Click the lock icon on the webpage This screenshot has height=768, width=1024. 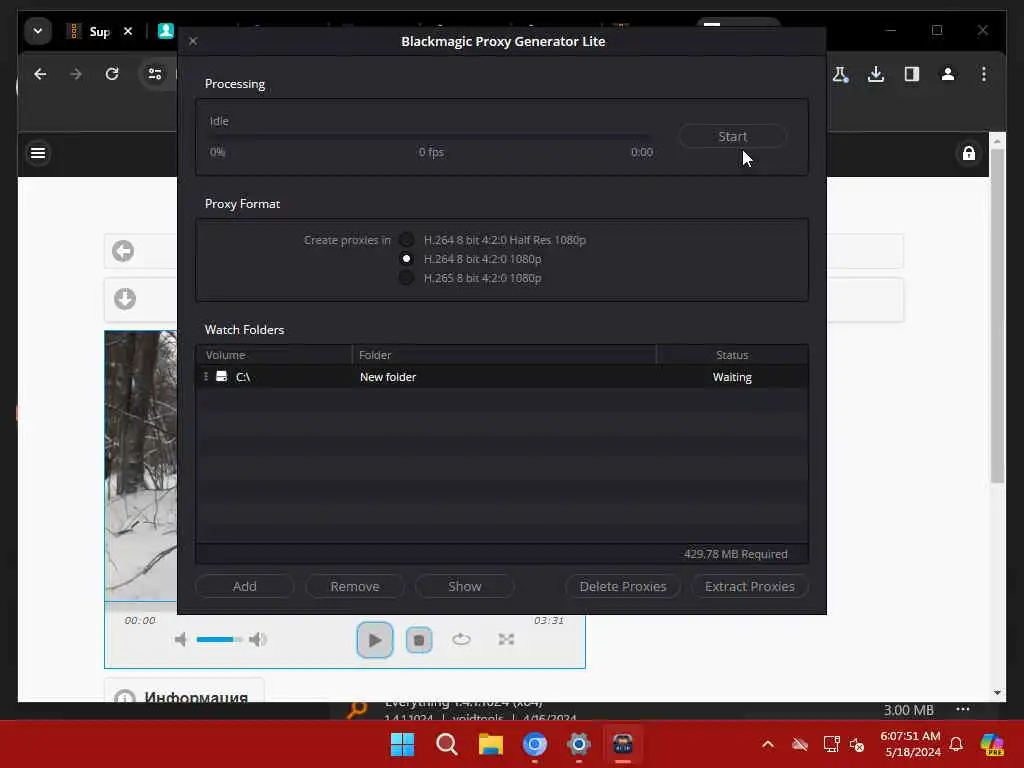[x=968, y=153]
